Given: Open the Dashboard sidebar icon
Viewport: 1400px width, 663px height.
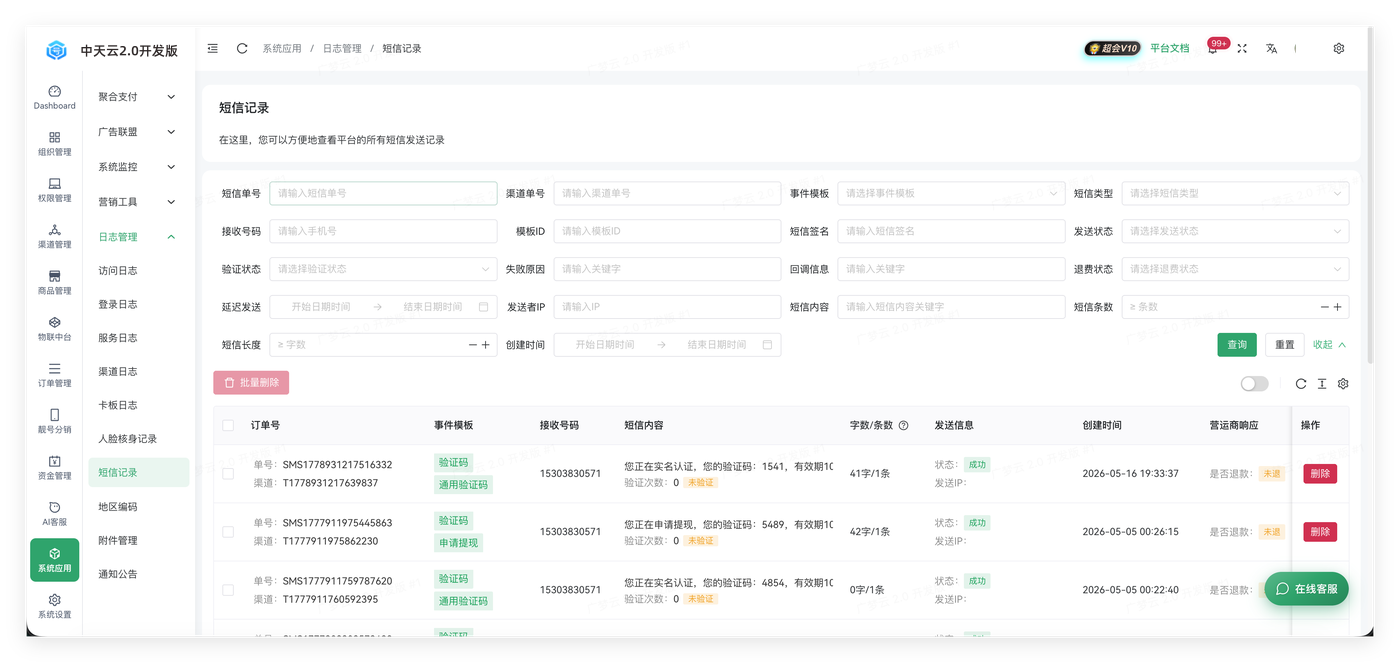Looking at the screenshot, I should pos(54,97).
